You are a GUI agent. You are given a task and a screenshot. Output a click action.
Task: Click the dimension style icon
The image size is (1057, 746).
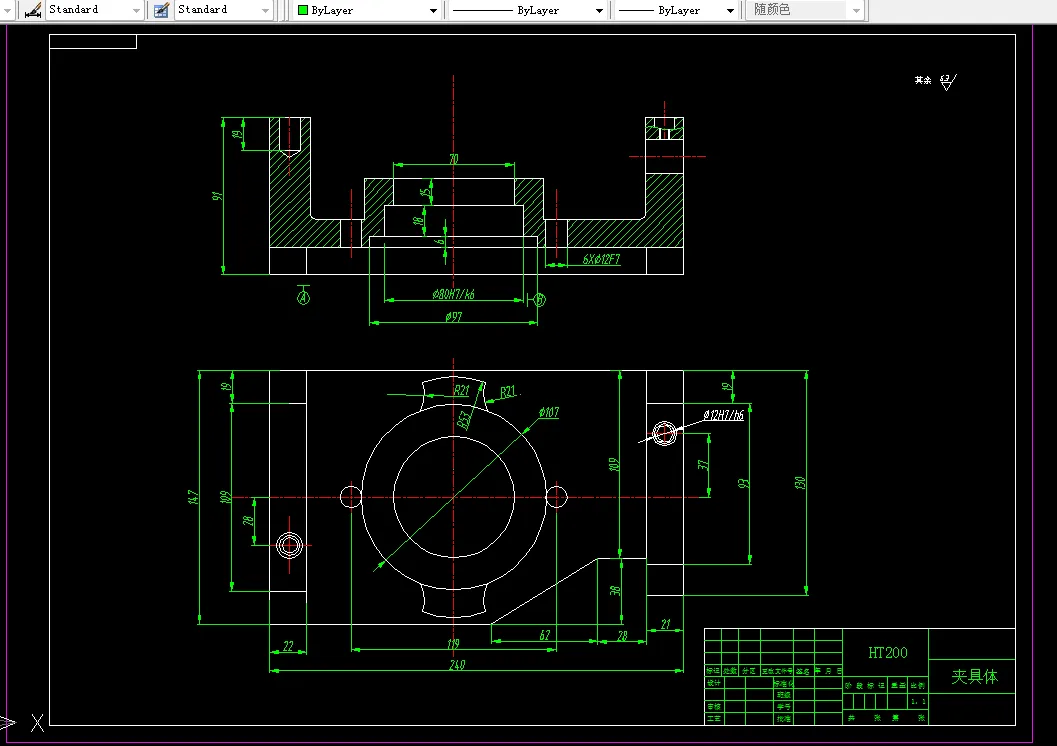coord(32,9)
